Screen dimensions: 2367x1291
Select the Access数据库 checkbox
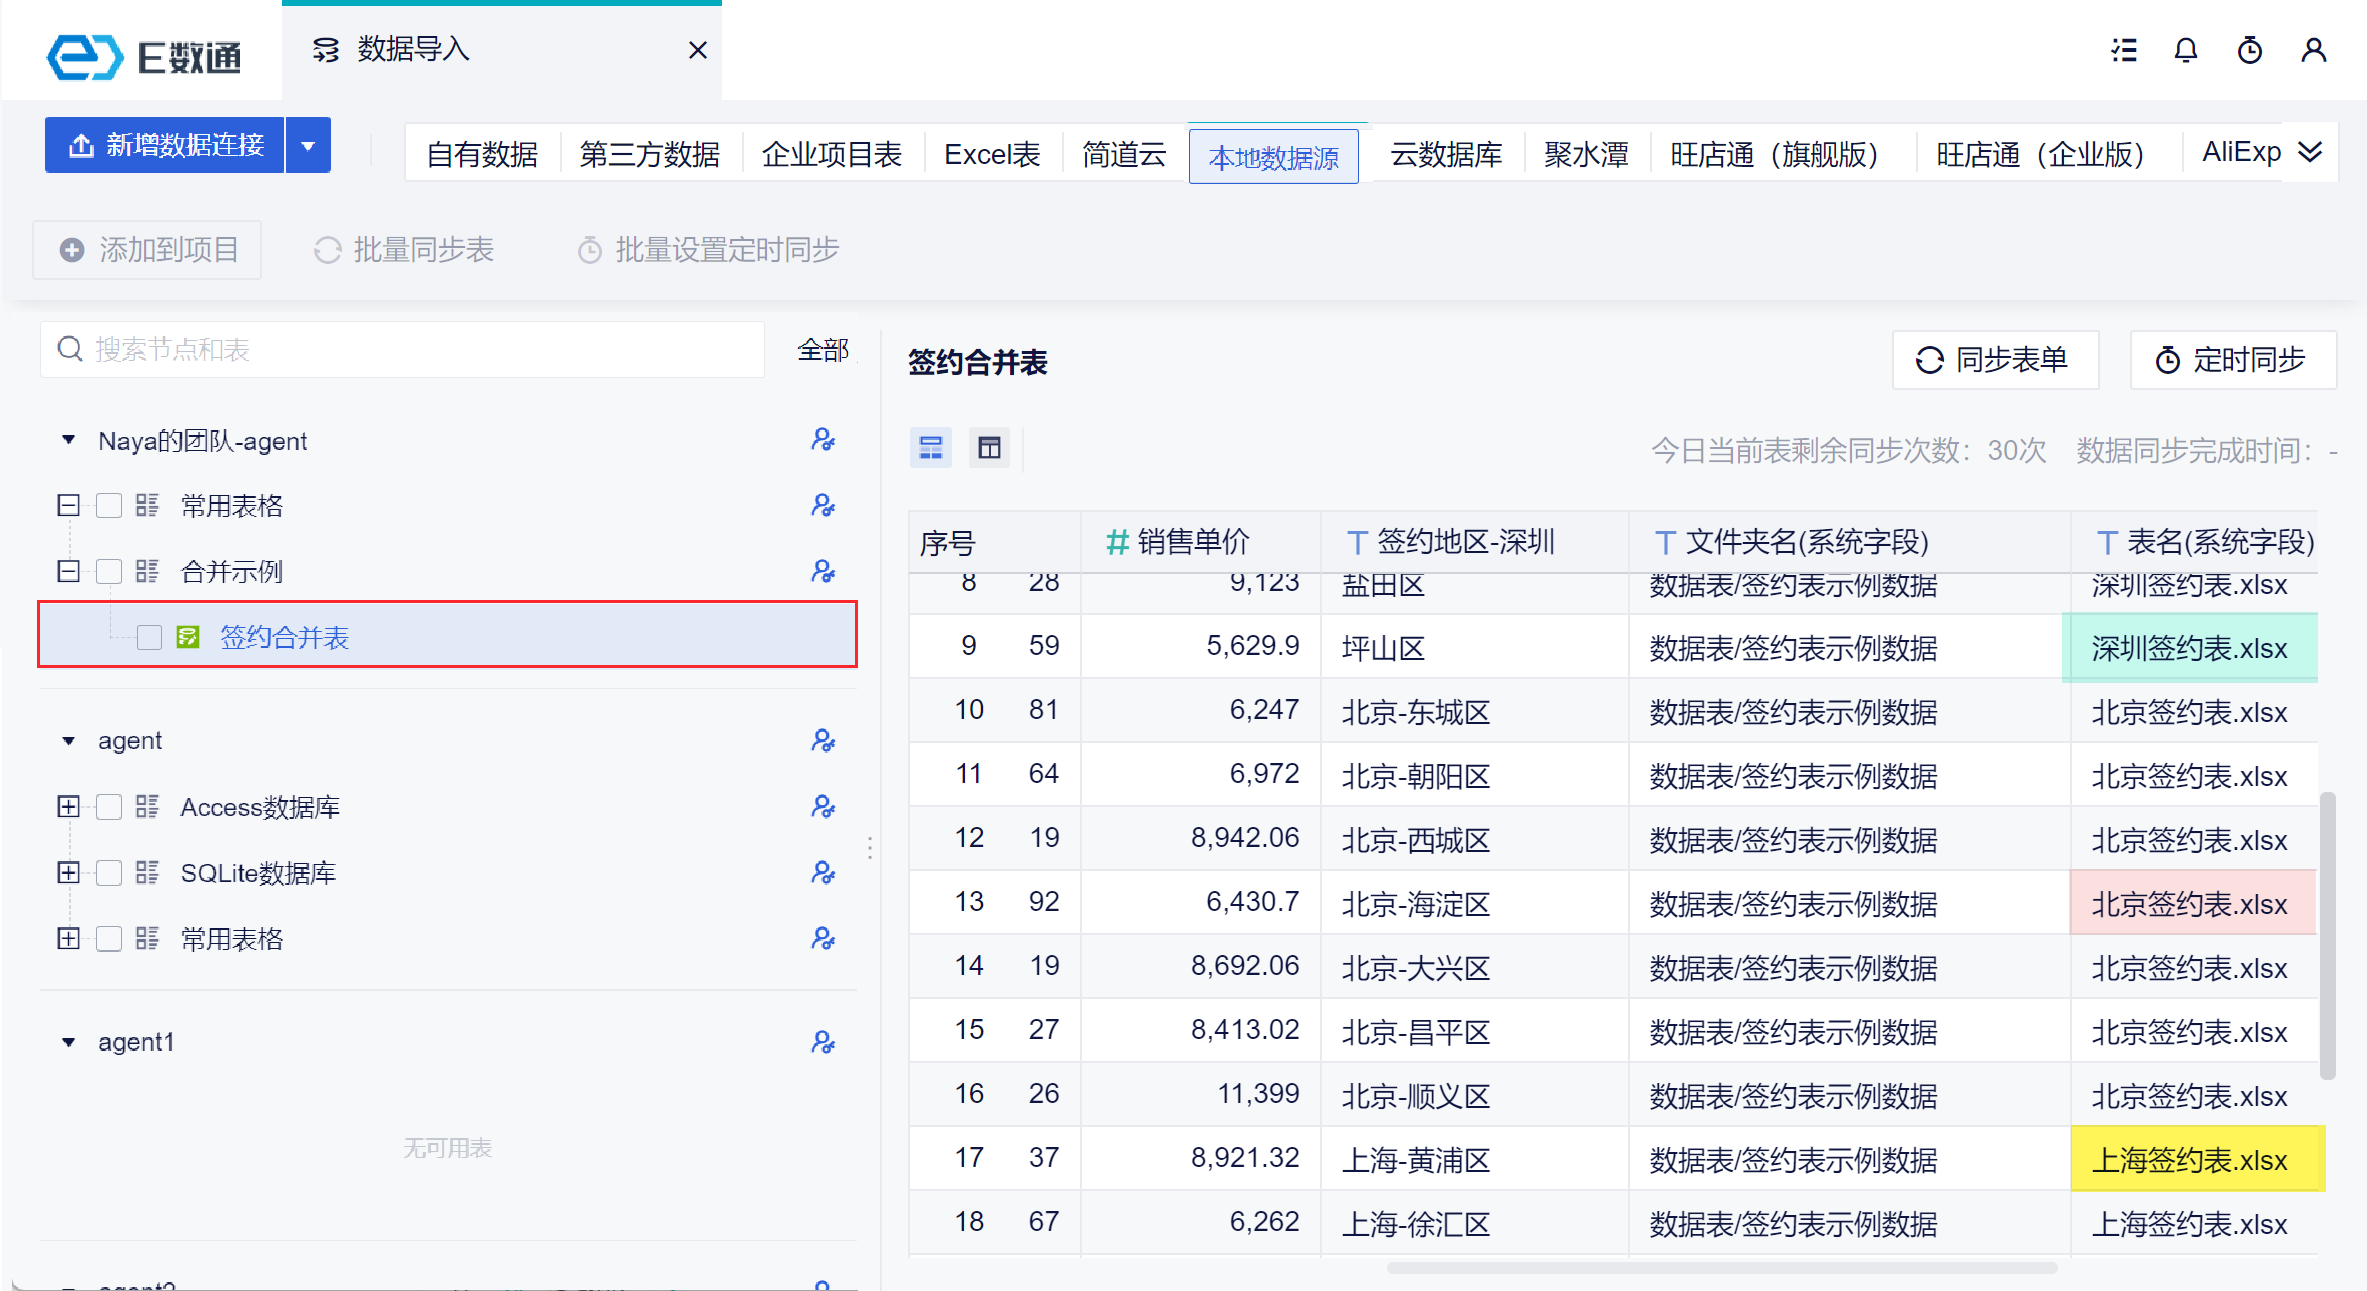click(109, 807)
